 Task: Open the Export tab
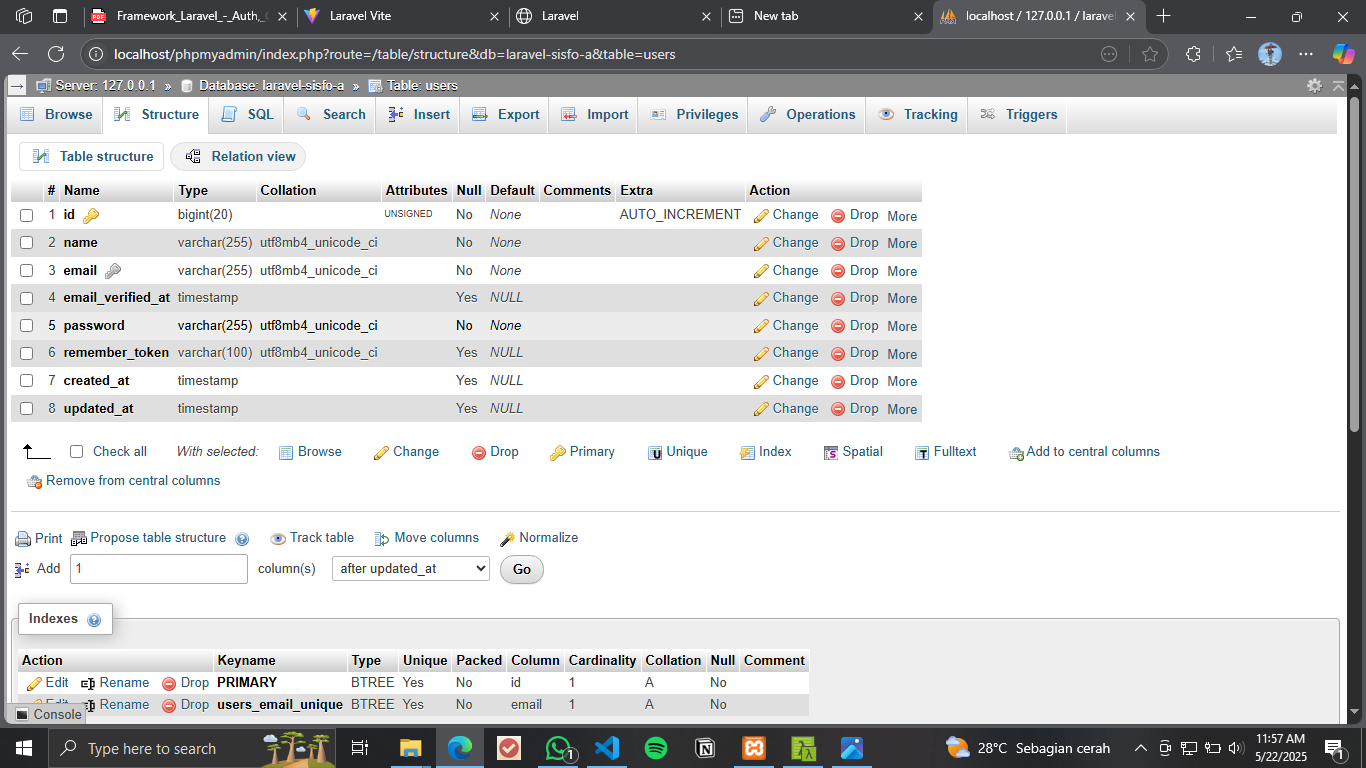point(506,115)
